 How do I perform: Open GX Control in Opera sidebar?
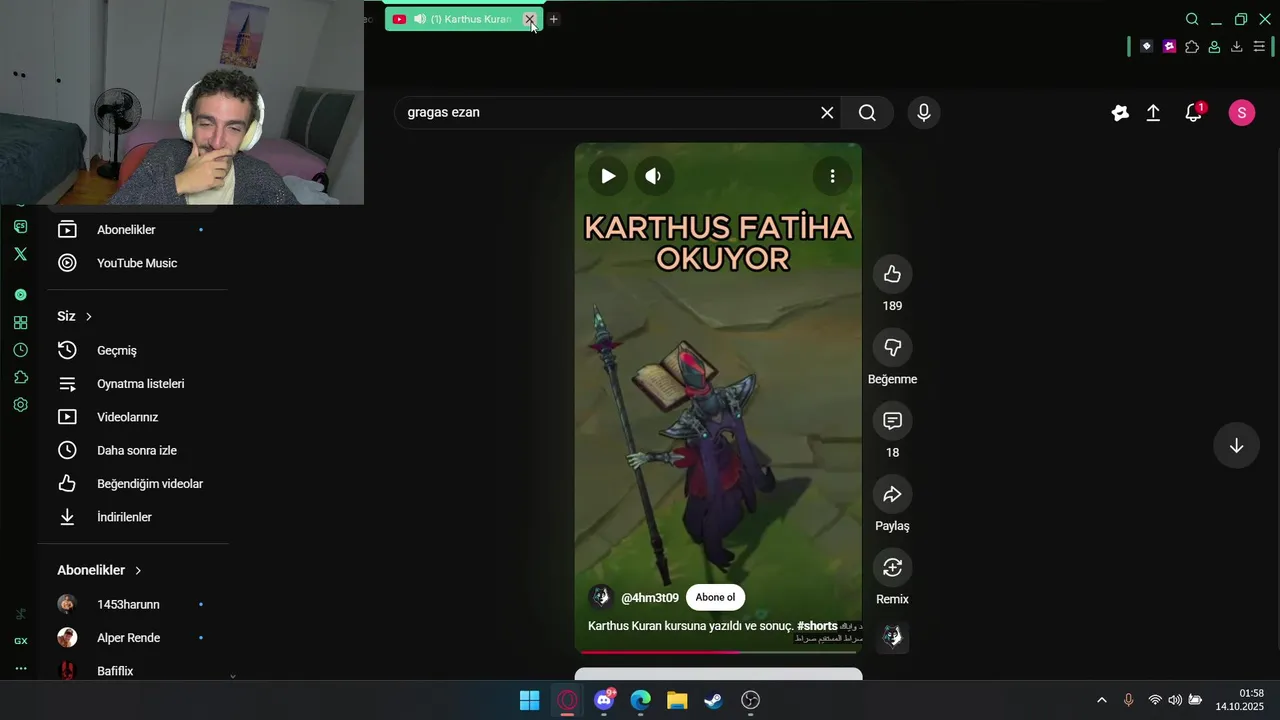pos(20,640)
